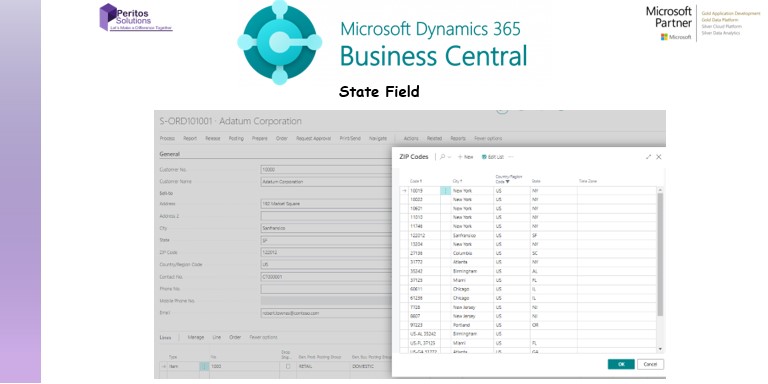Select code US-AL 35242 row
Screen dimensions: 768x384
(528, 334)
